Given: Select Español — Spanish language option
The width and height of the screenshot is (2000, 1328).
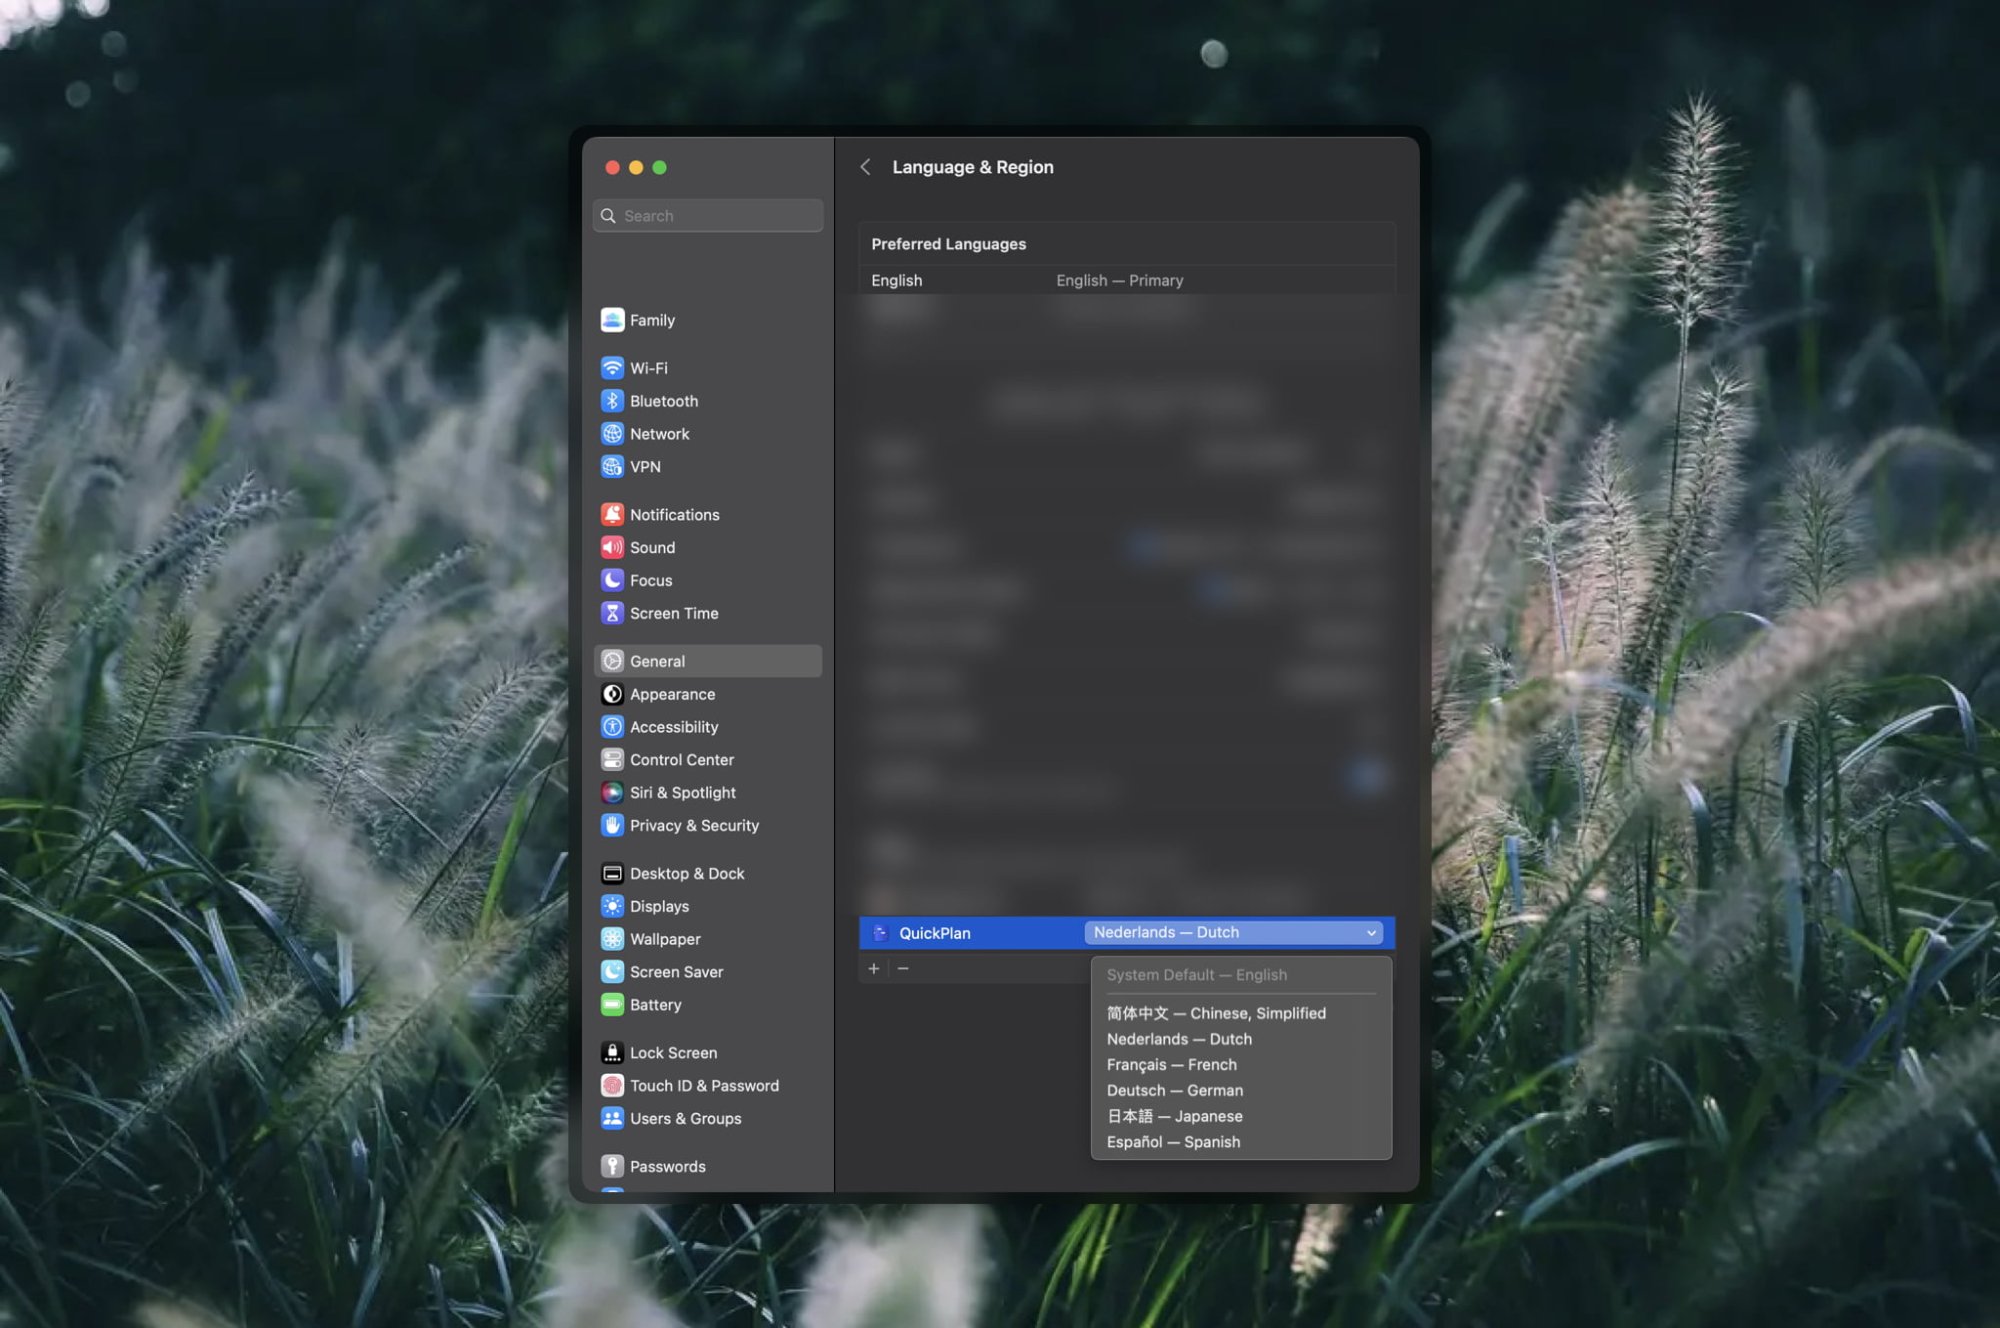Looking at the screenshot, I should pos(1173,1141).
